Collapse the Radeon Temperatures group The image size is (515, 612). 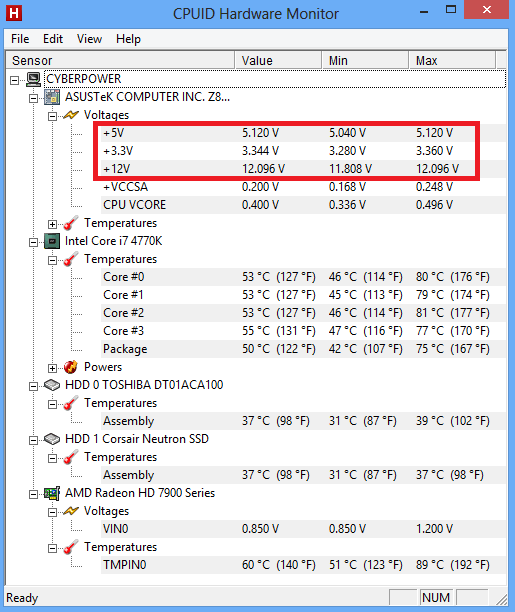pos(52,548)
